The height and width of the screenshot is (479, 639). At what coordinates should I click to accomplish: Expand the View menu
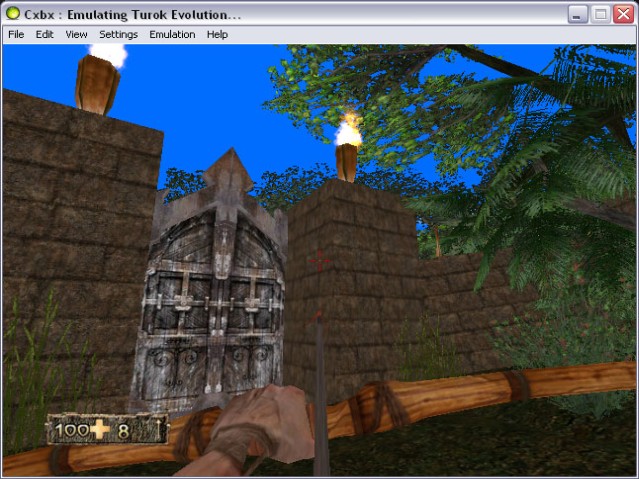pyautogui.click(x=76, y=34)
